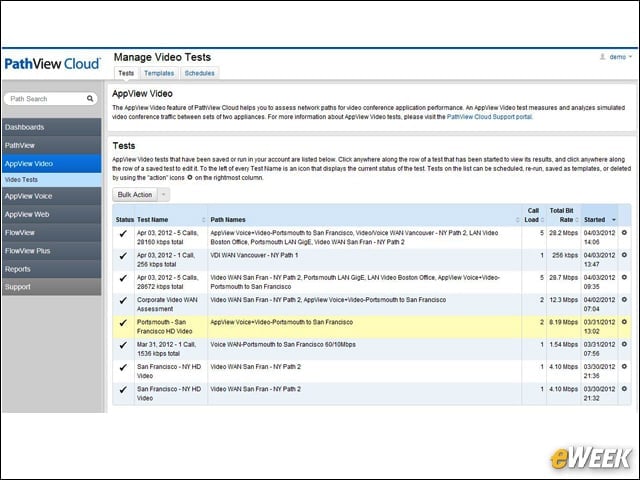Open action gear for Portsmouth - San Francisco HD Video
The width and height of the screenshot is (640, 480).
click(624, 322)
